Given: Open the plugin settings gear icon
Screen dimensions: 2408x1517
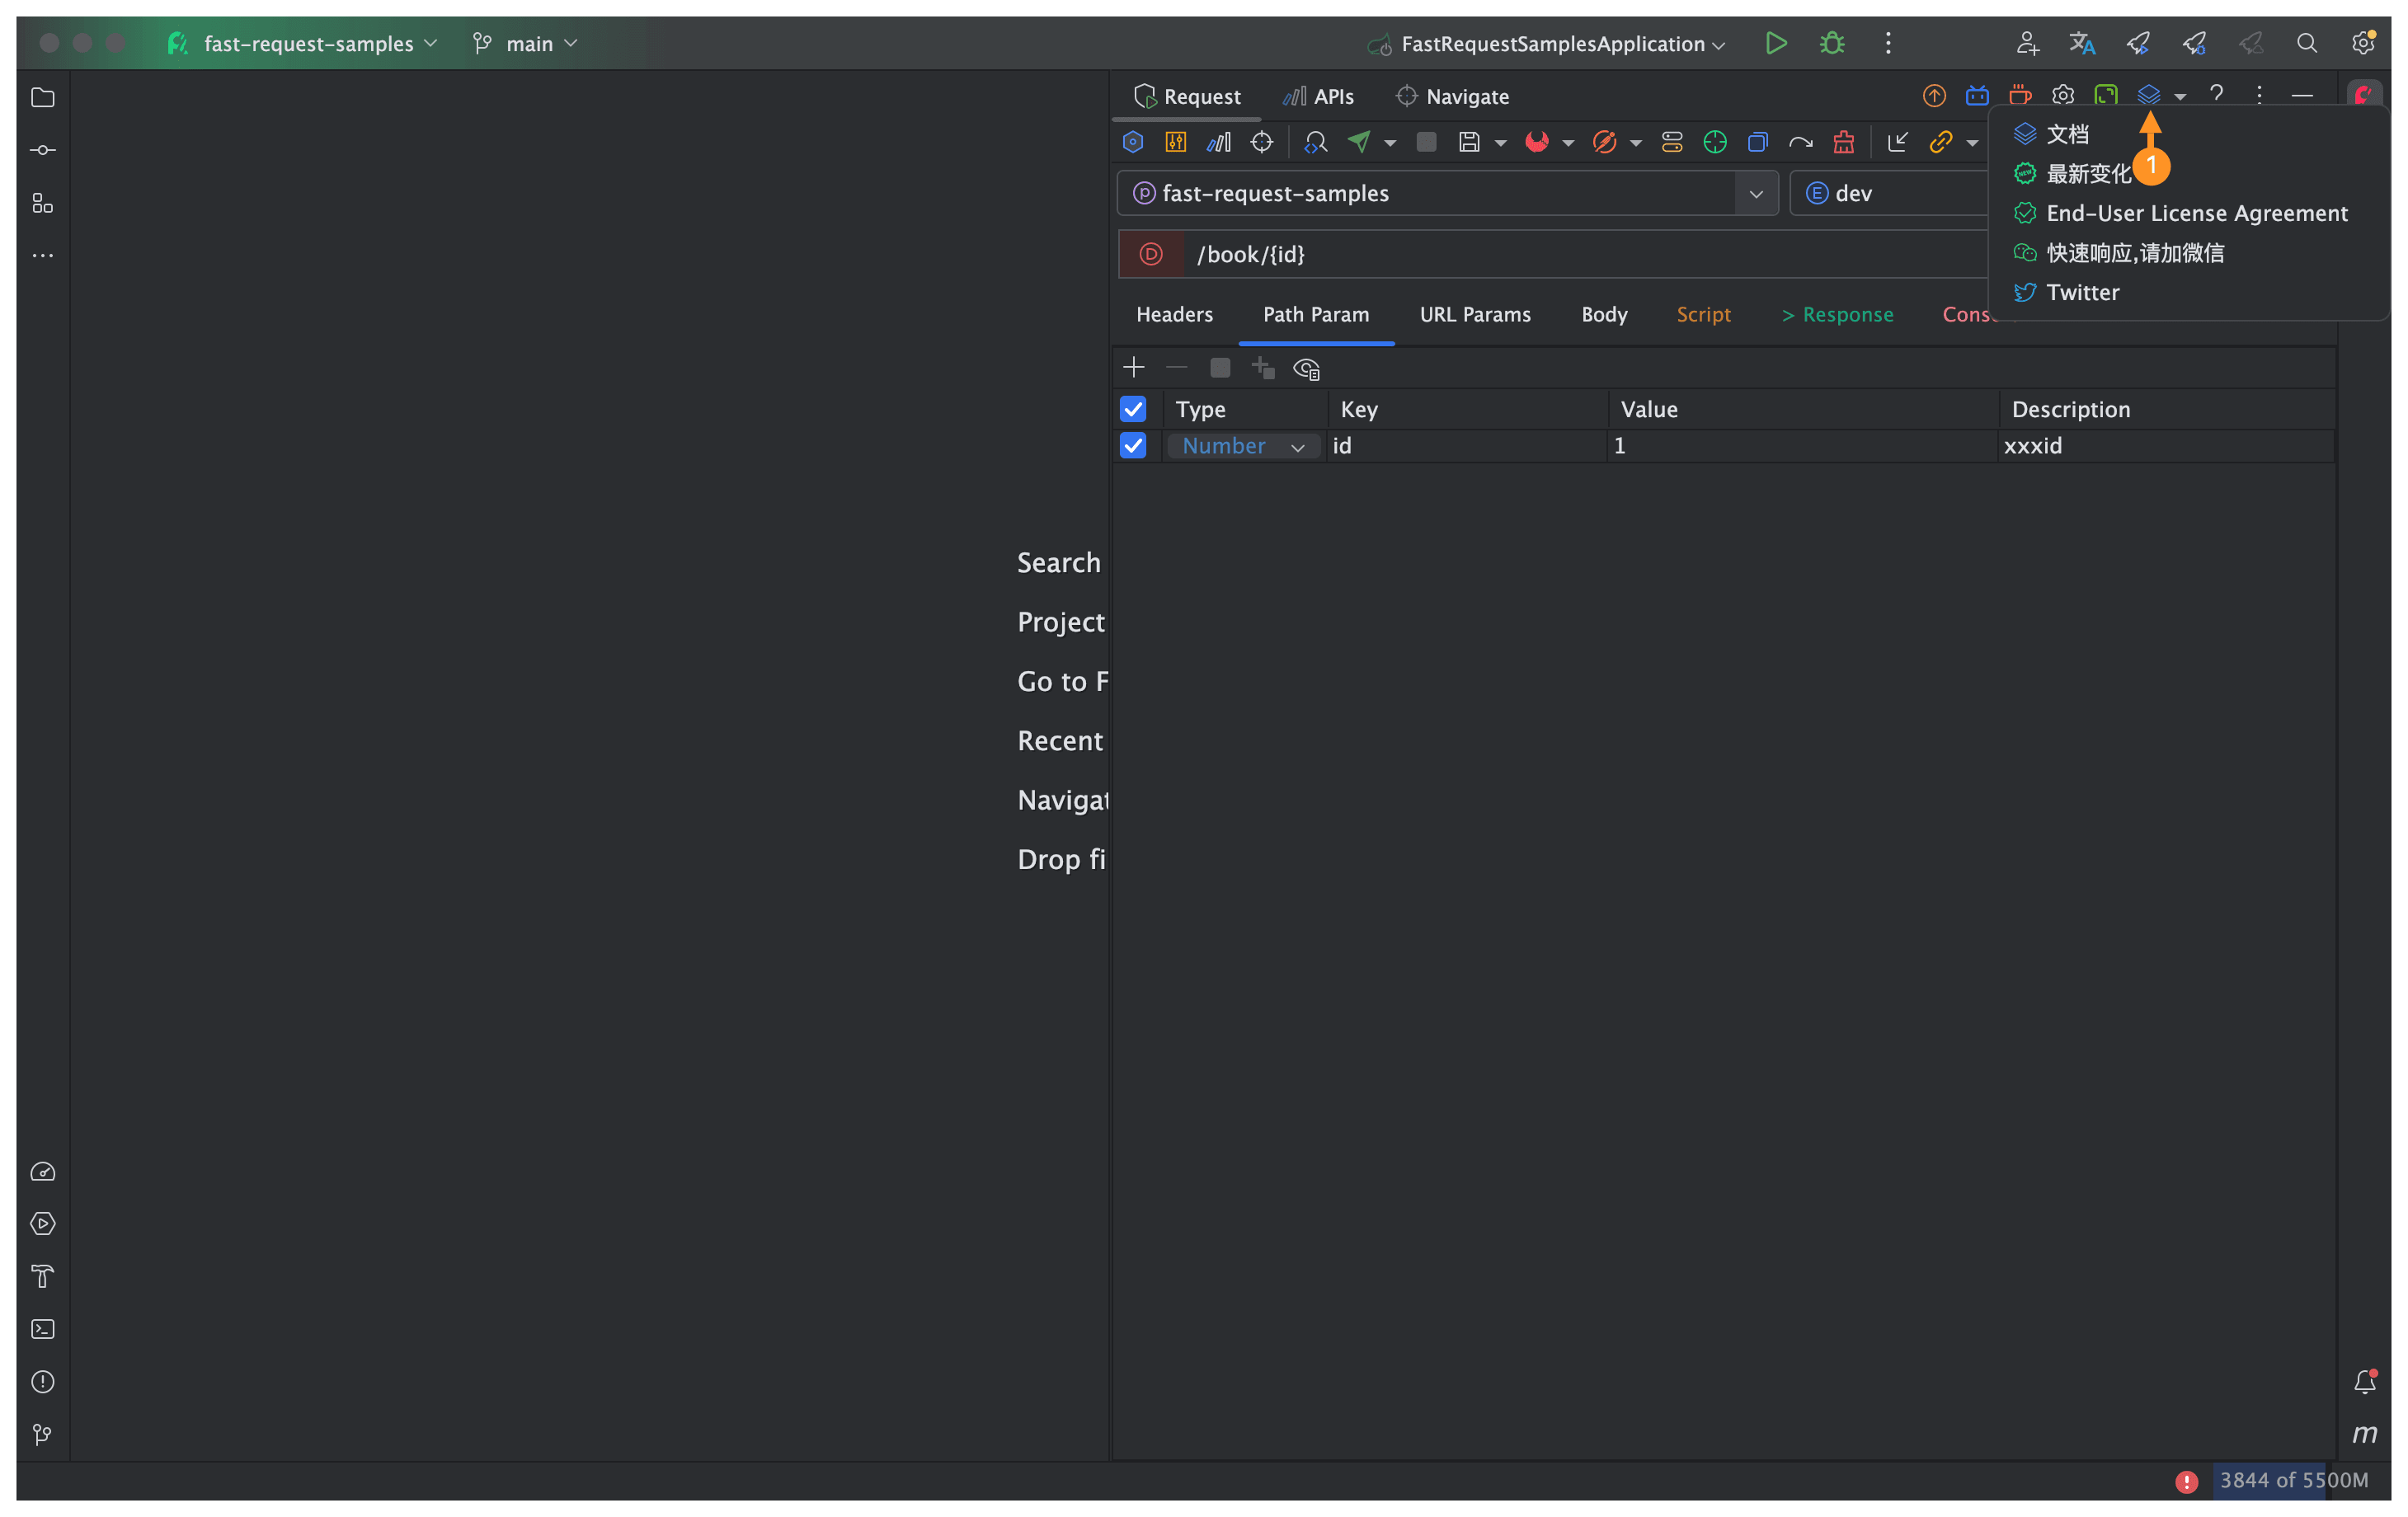Looking at the screenshot, I should pos(2062,96).
